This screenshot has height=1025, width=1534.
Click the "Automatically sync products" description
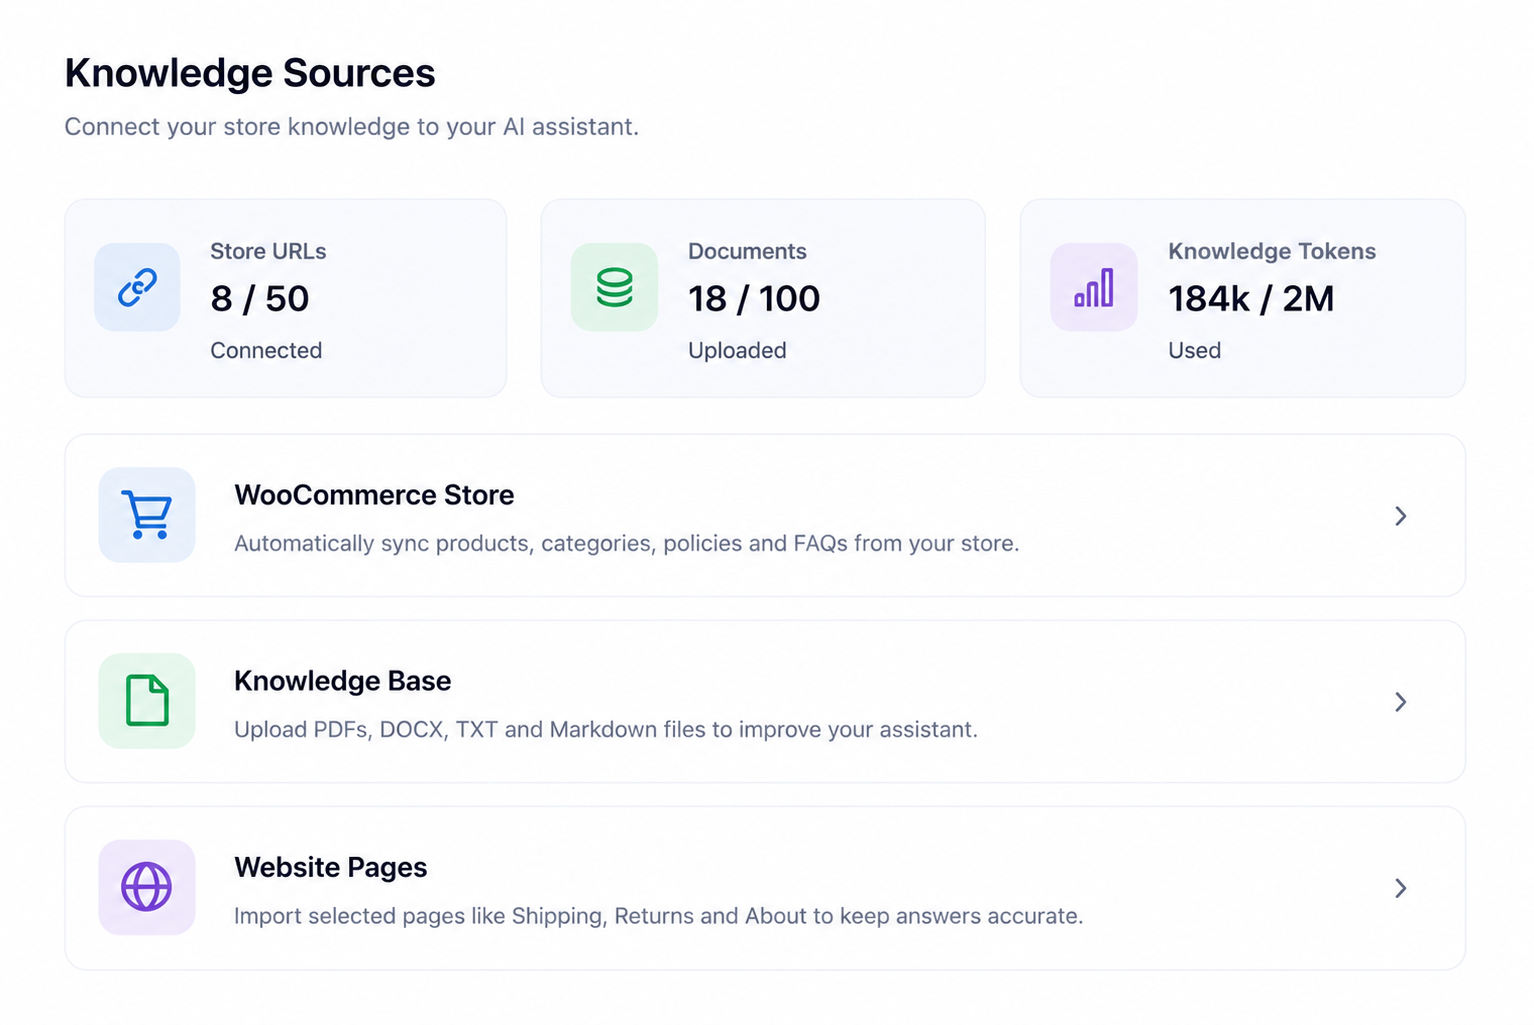(x=626, y=543)
